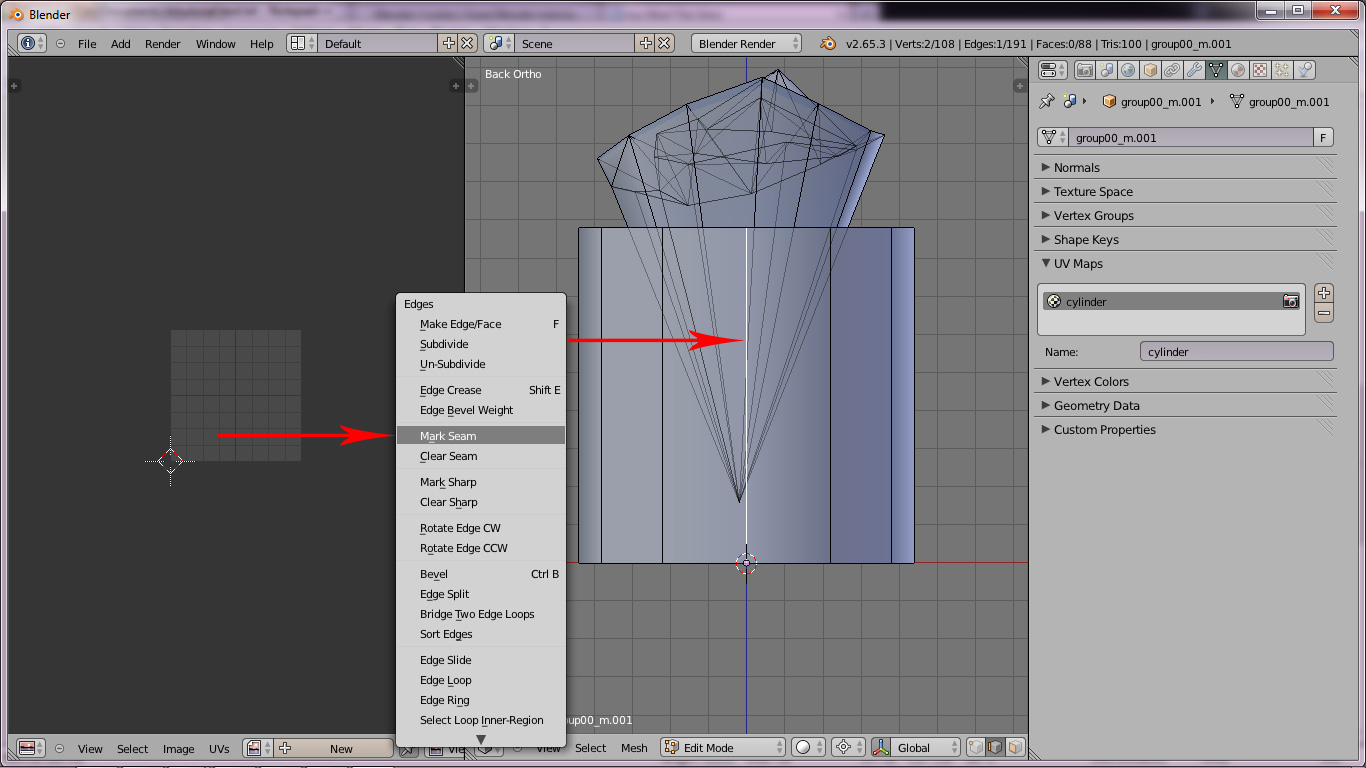The width and height of the screenshot is (1366, 768).
Task: Select the Material properties sphere icon
Action: [x=1238, y=70]
